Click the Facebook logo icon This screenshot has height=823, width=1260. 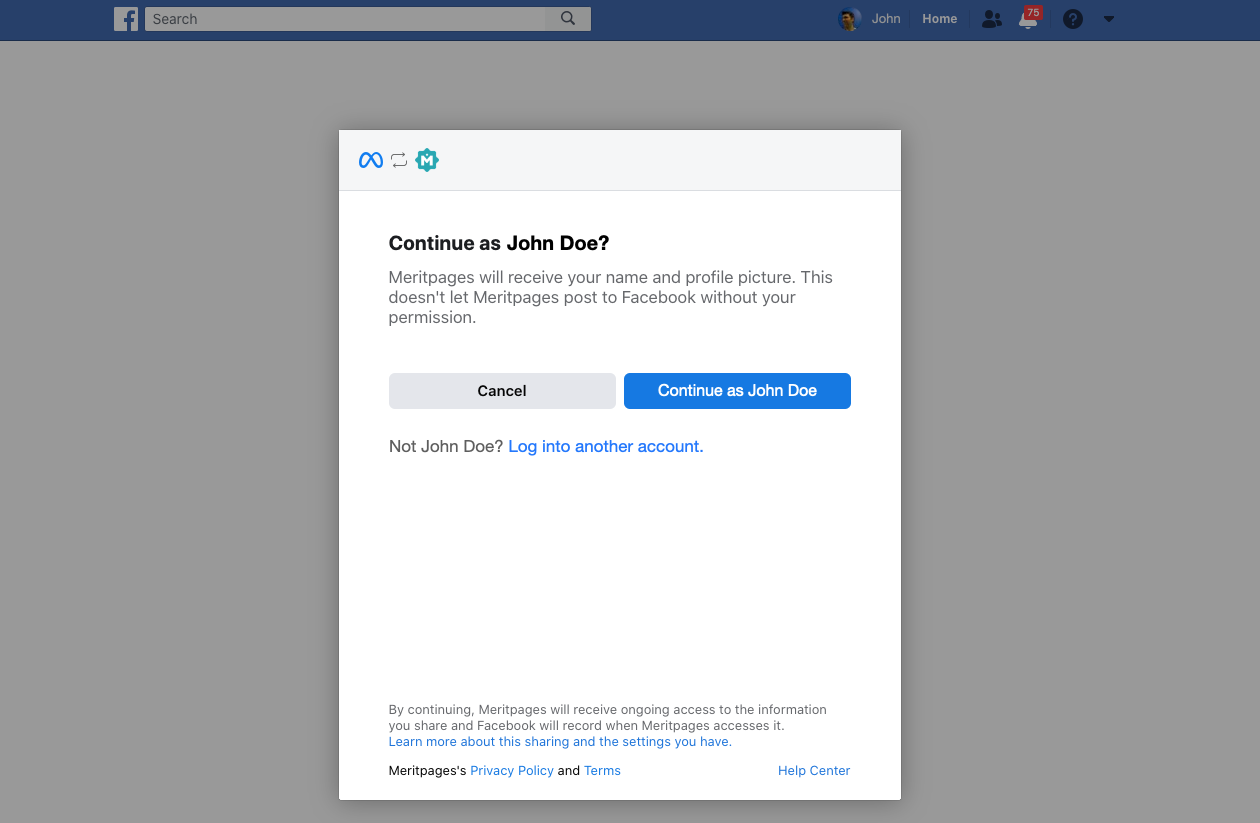click(x=126, y=19)
